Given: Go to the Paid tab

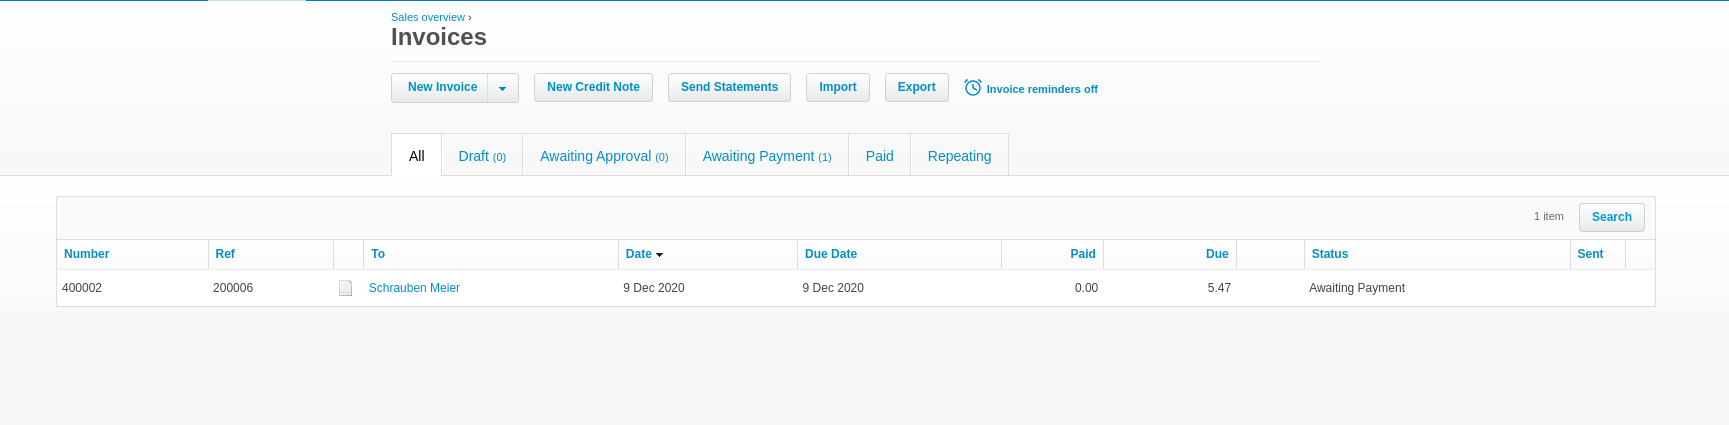Looking at the screenshot, I should pos(879,156).
